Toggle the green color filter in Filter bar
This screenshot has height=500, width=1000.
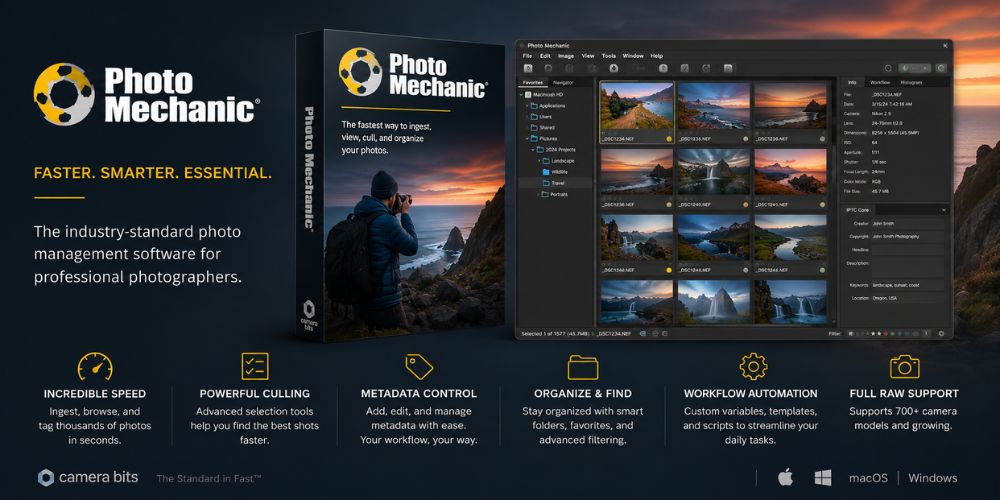(x=893, y=334)
